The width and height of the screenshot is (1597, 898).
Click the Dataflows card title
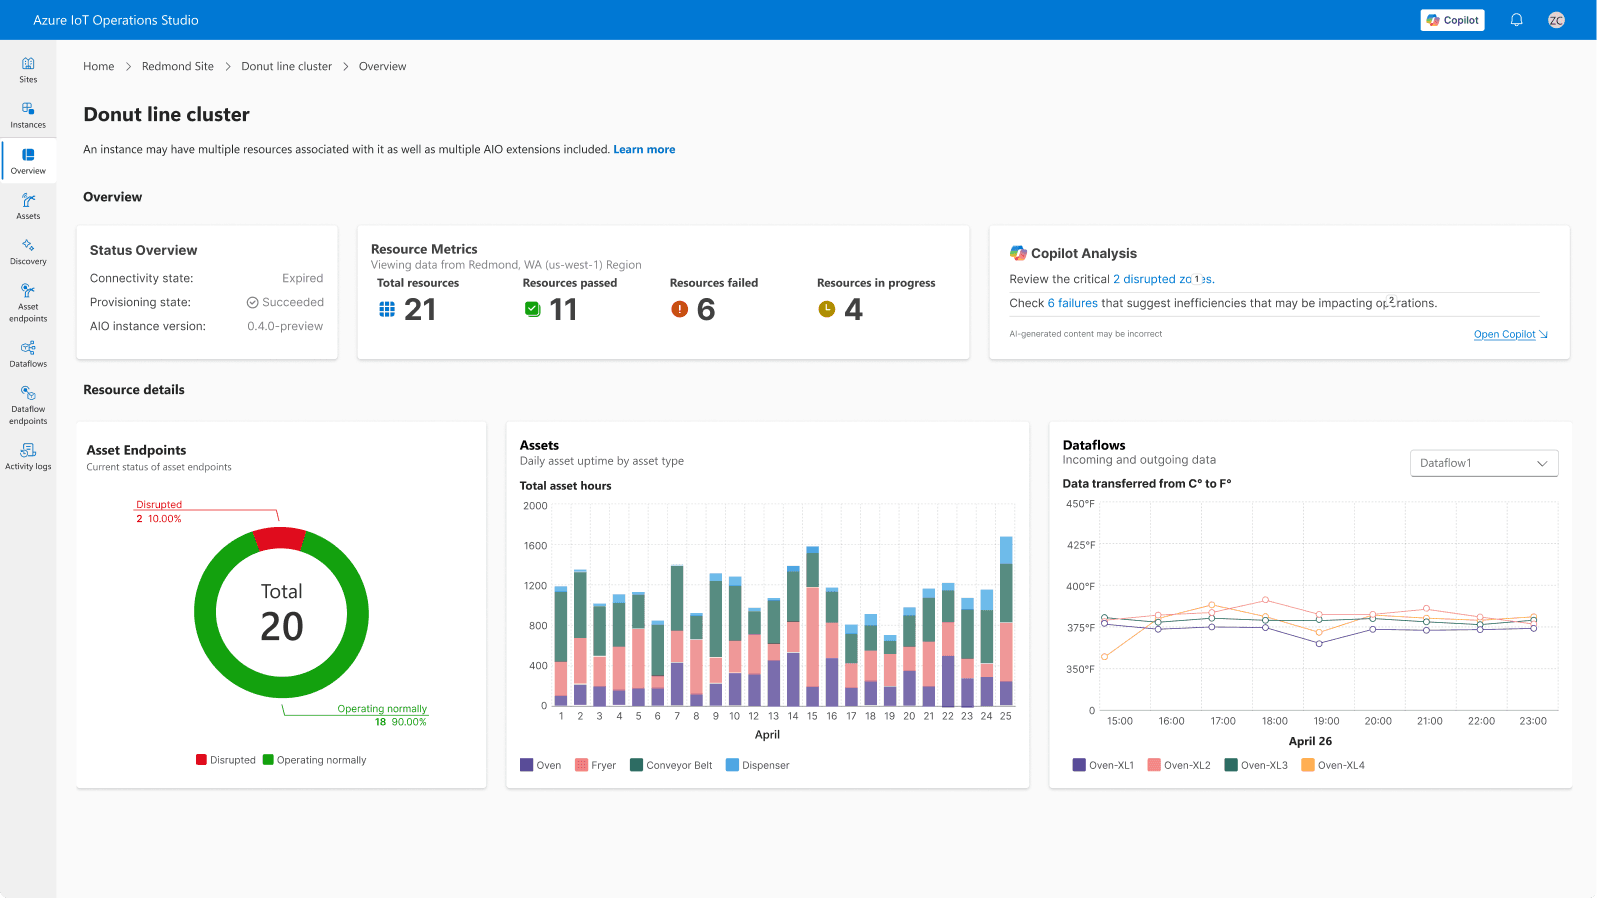[x=1094, y=445]
